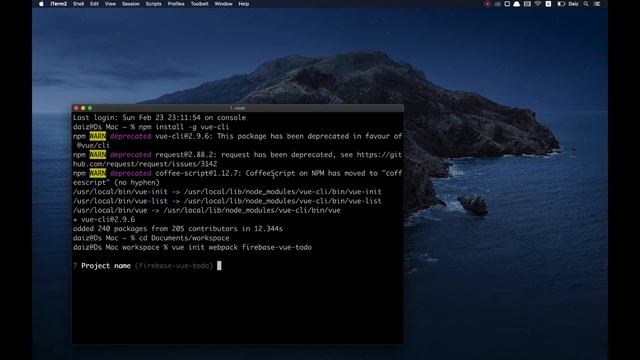
Task: Open the keyboard input source menu
Action: [x=548, y=4]
